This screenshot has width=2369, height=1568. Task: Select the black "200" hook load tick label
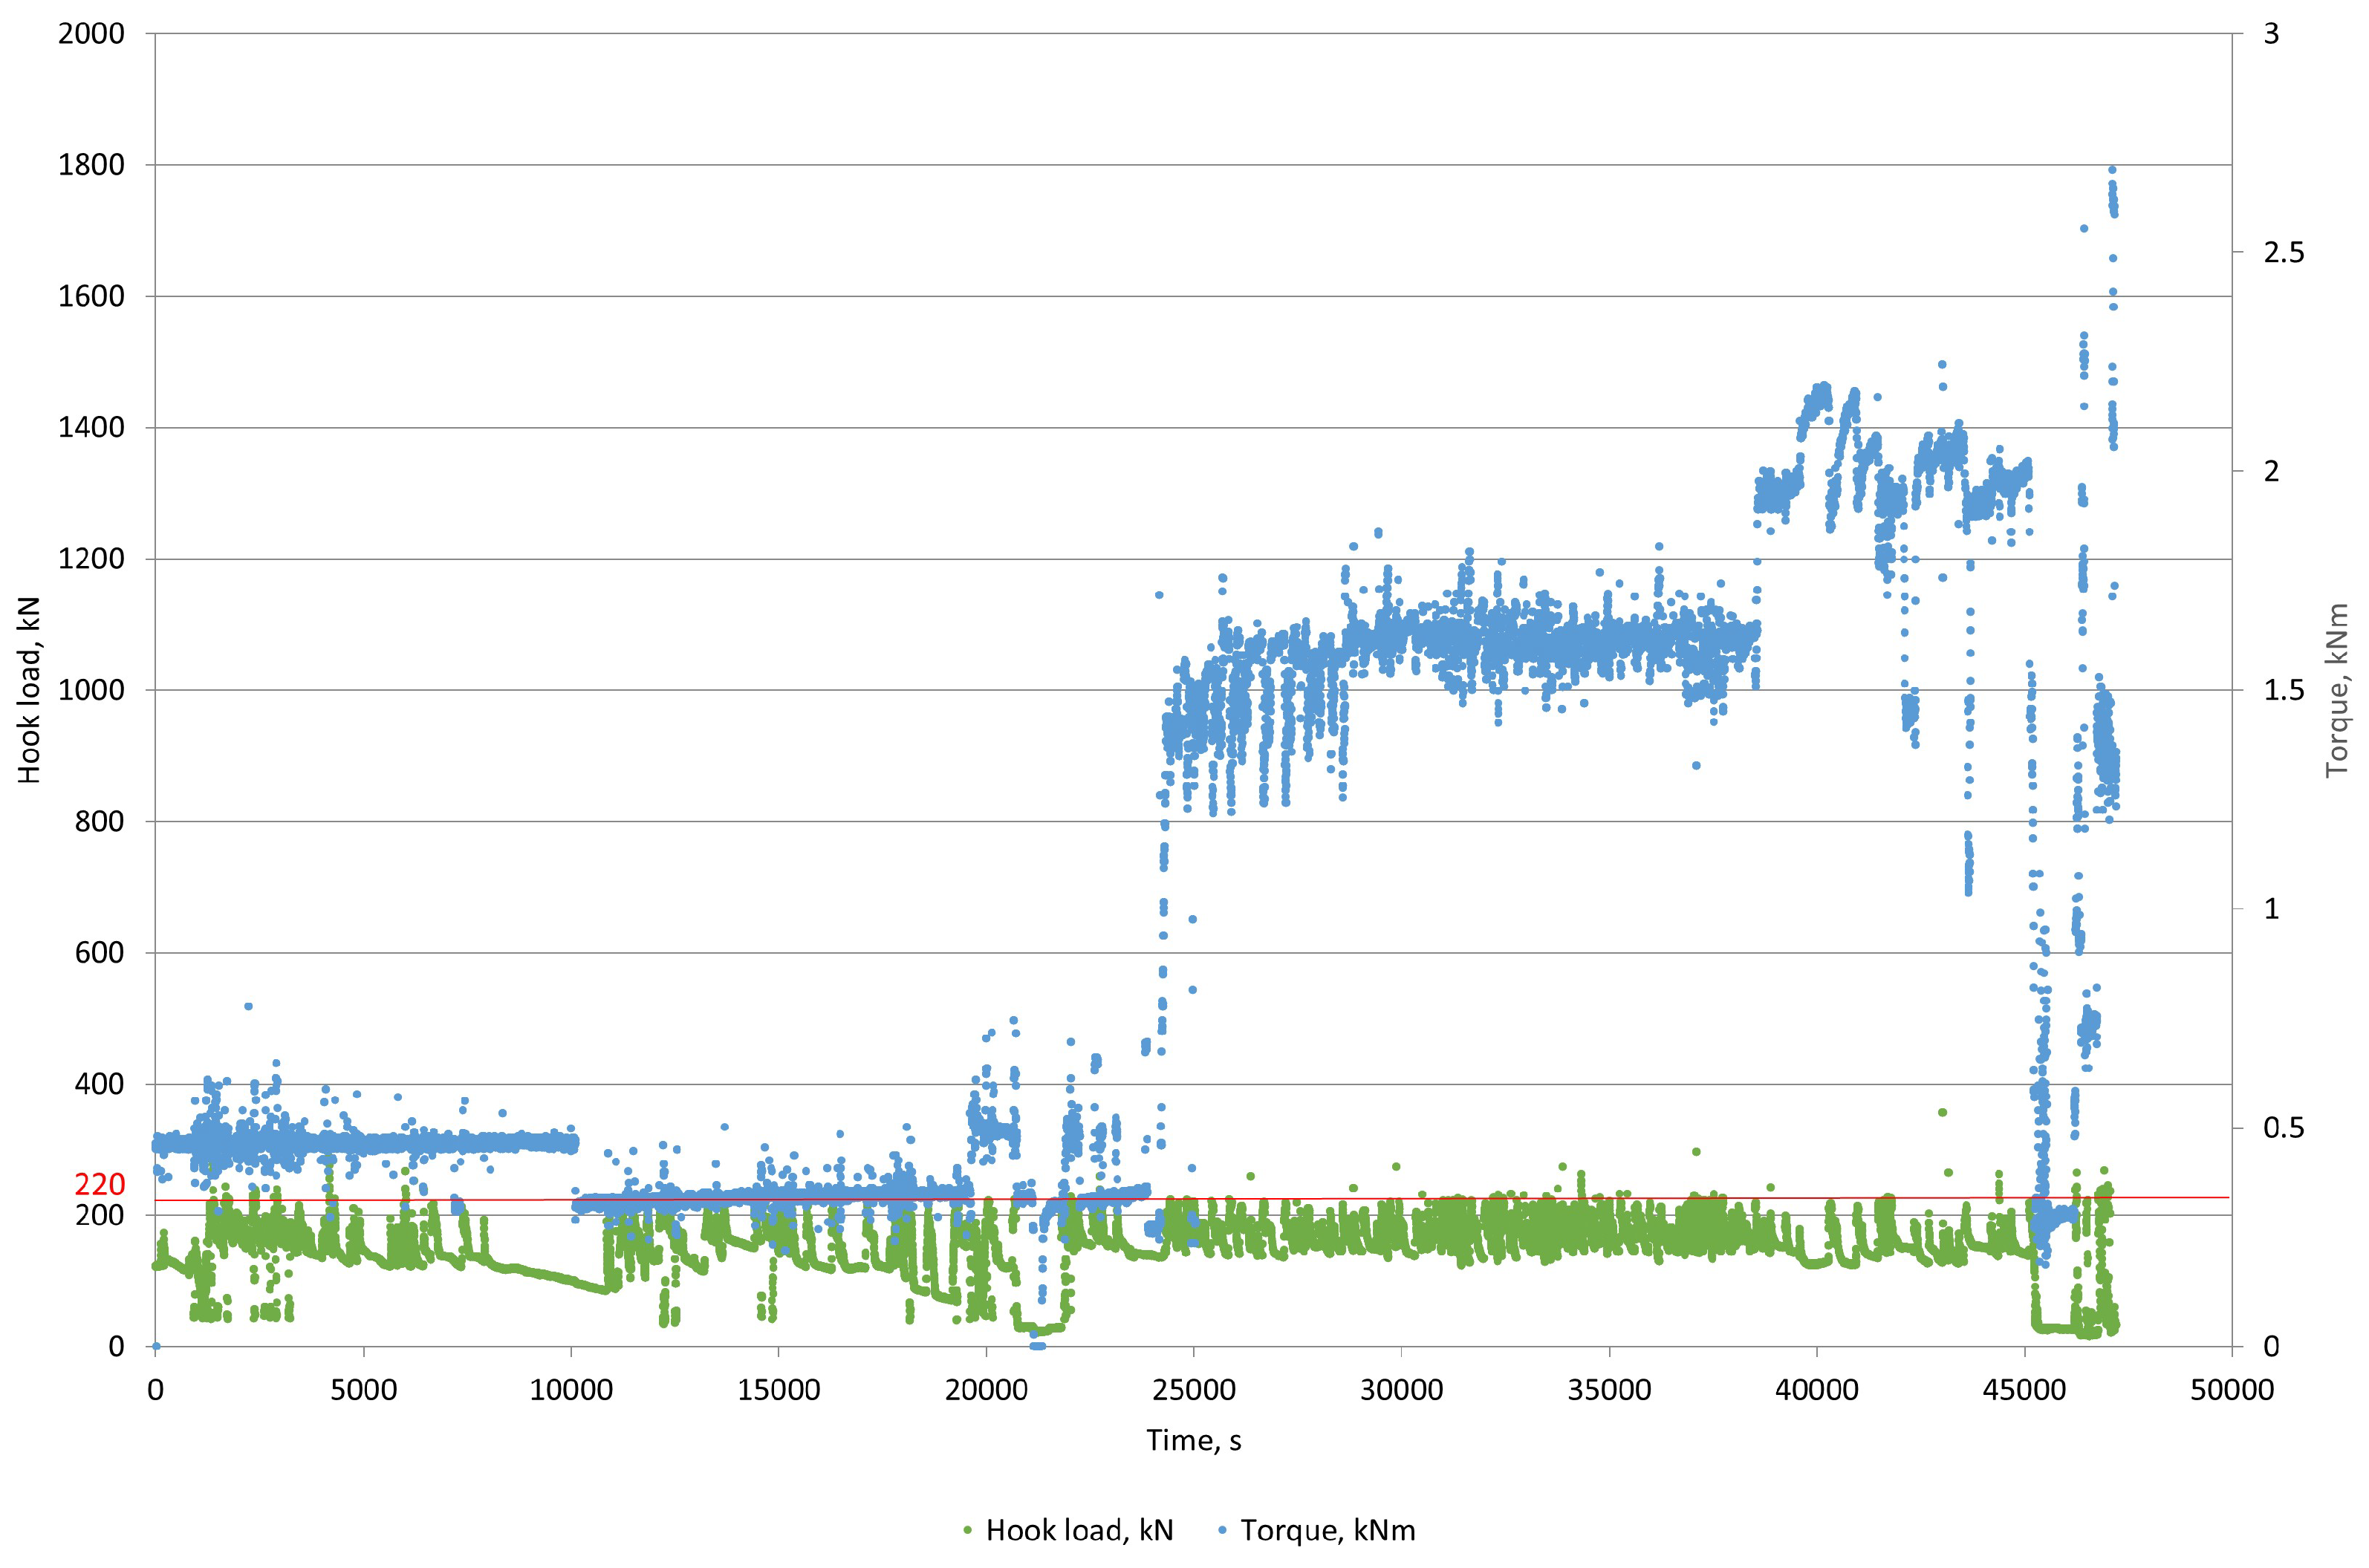100,1215
